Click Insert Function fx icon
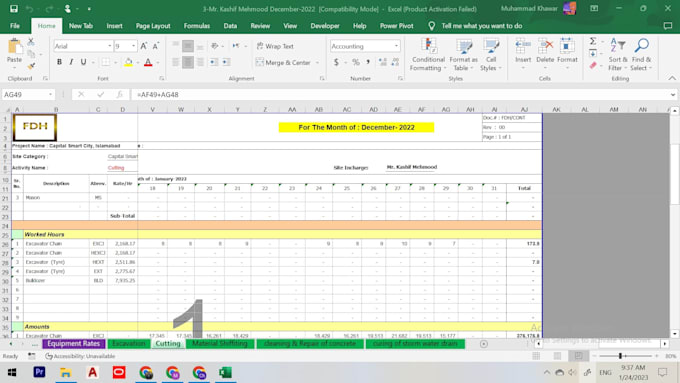680x383 pixels. click(x=119, y=95)
